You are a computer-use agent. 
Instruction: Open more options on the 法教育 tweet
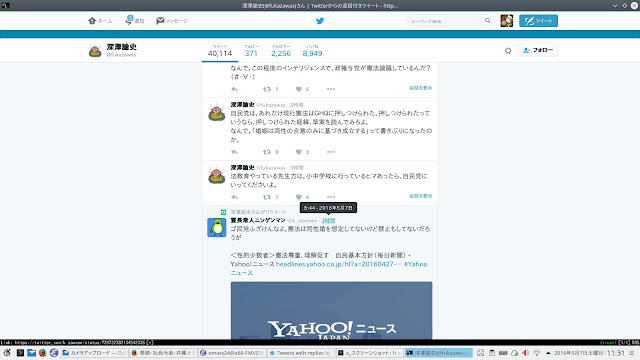[x=331, y=197]
